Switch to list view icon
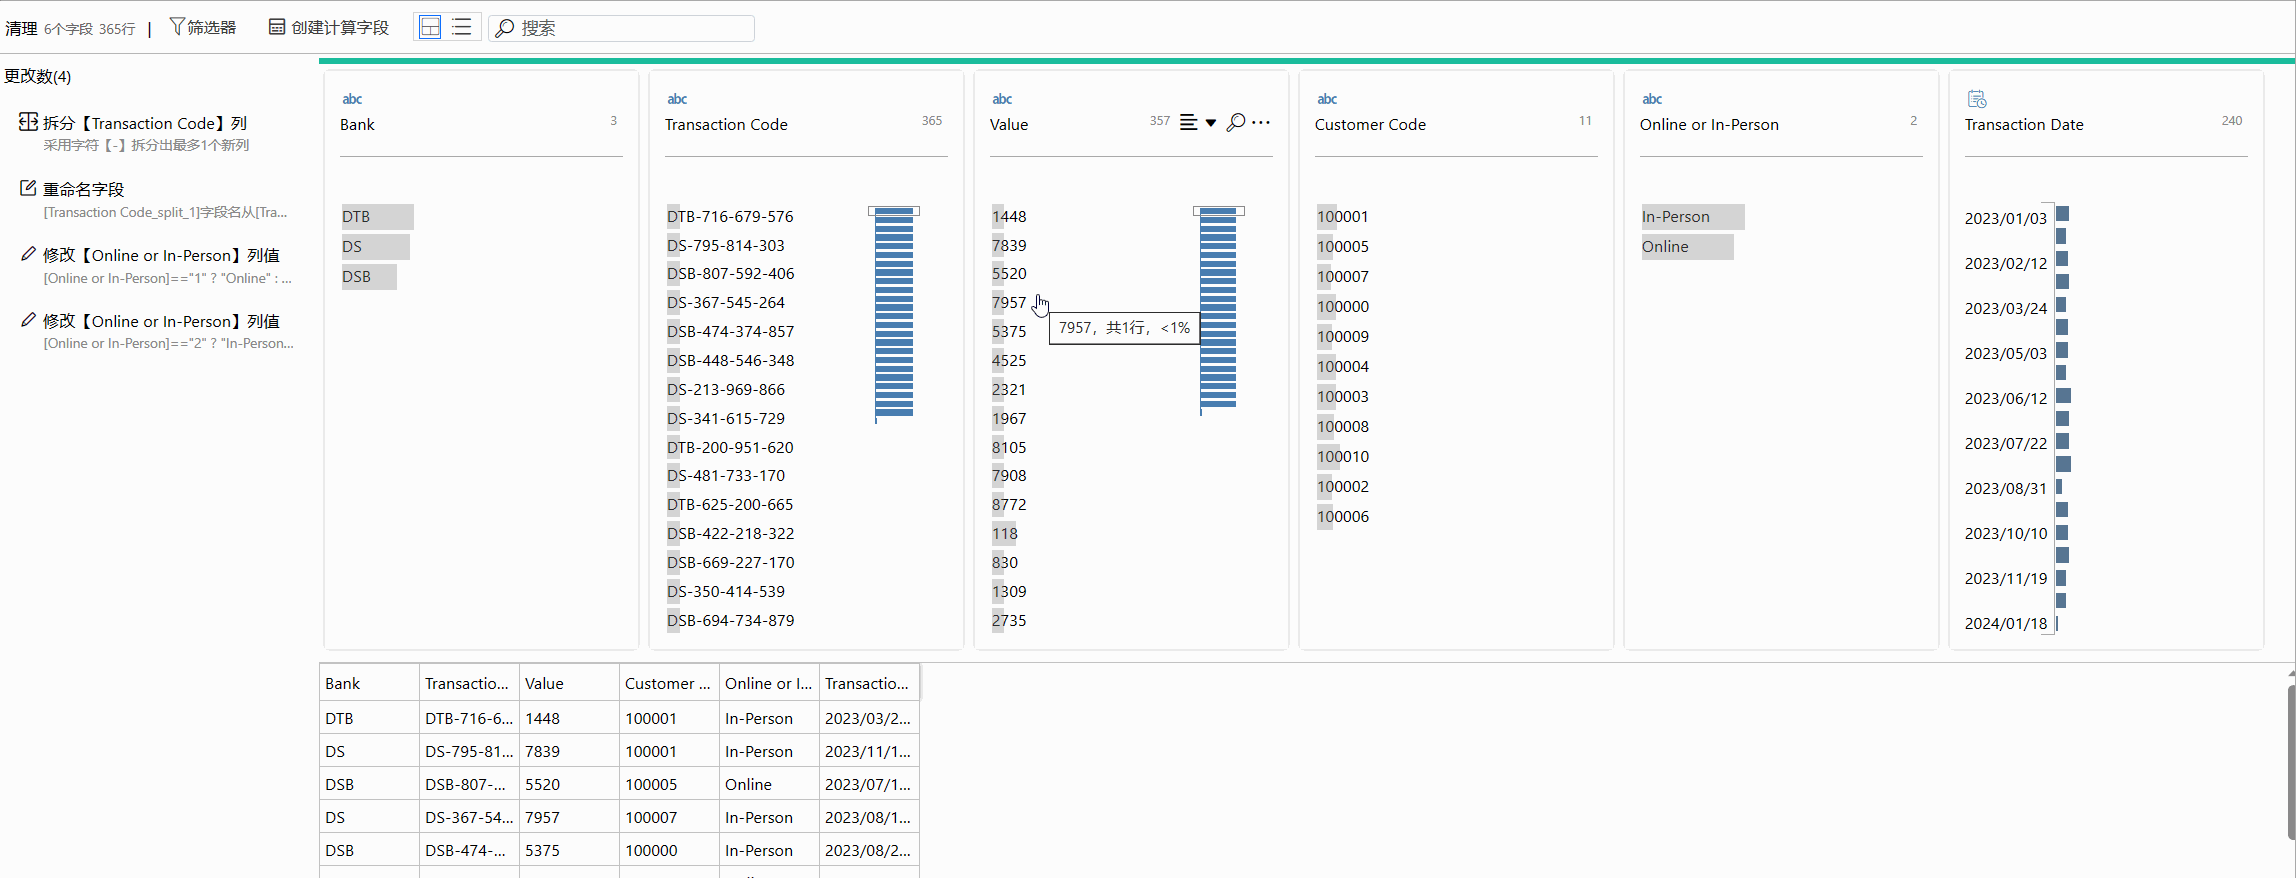Image resolution: width=2296 pixels, height=878 pixels. point(462,28)
